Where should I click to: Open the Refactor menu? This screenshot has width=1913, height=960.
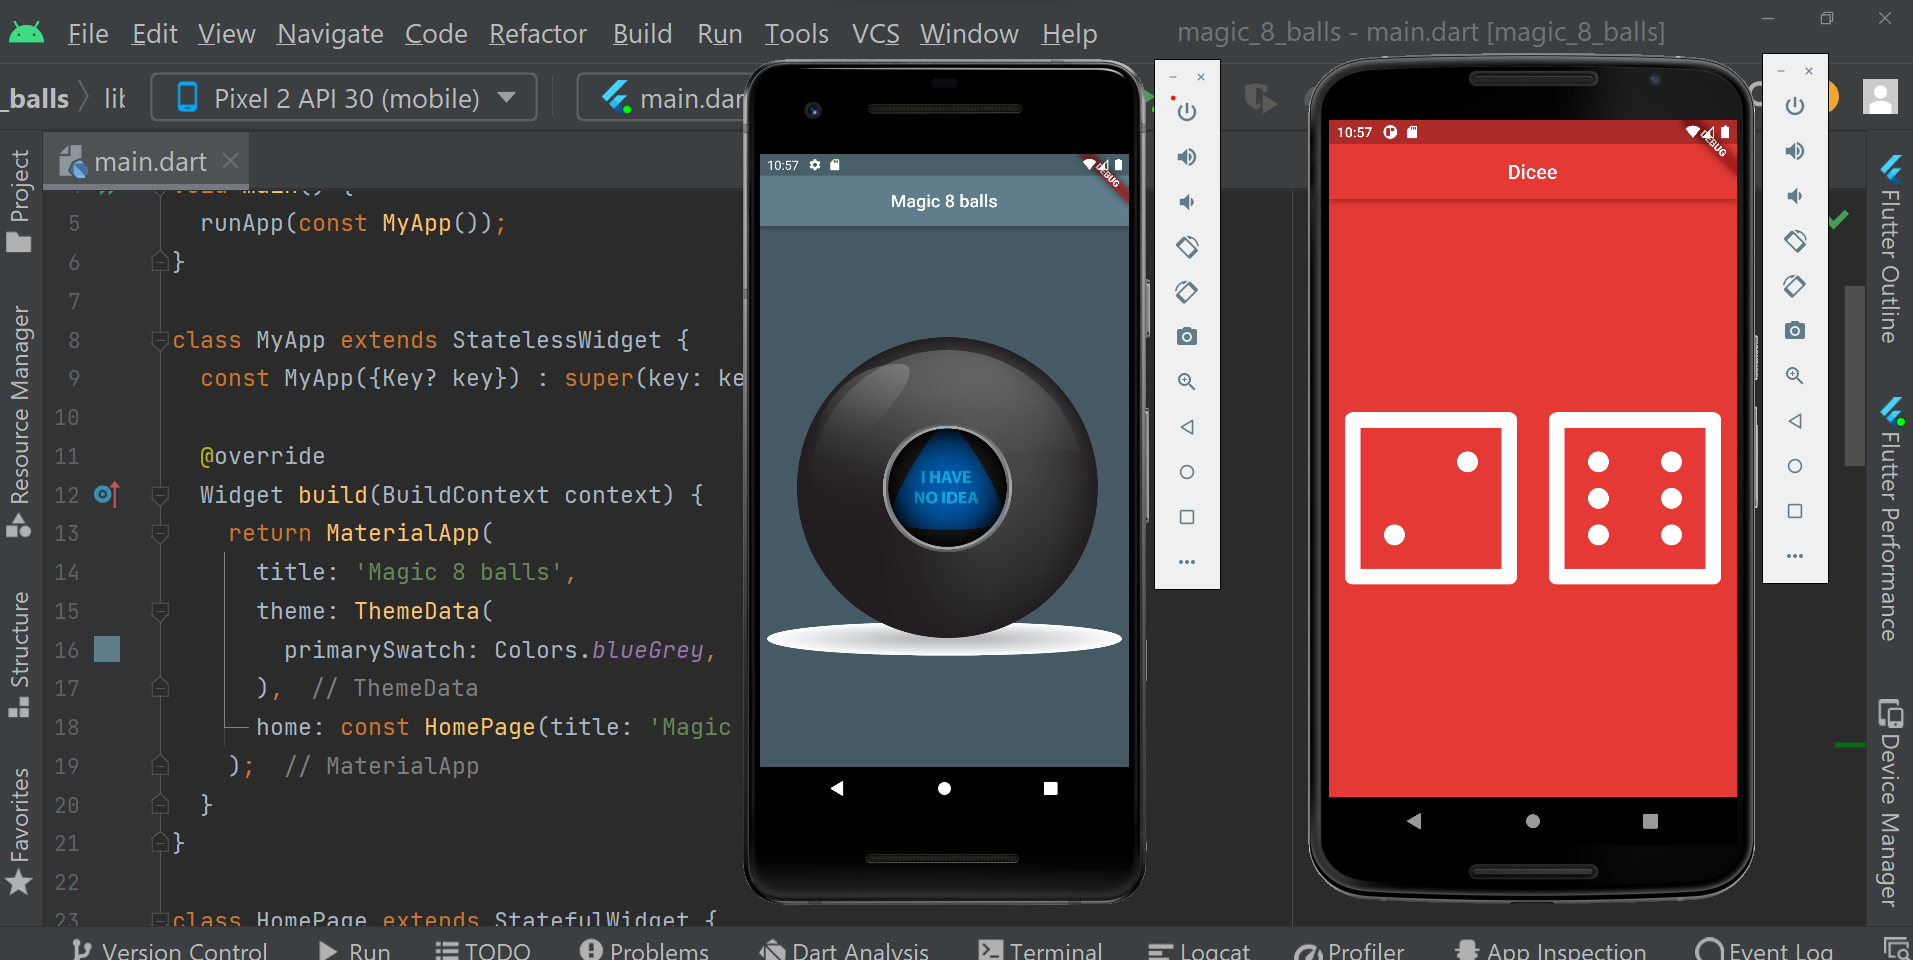click(x=538, y=33)
